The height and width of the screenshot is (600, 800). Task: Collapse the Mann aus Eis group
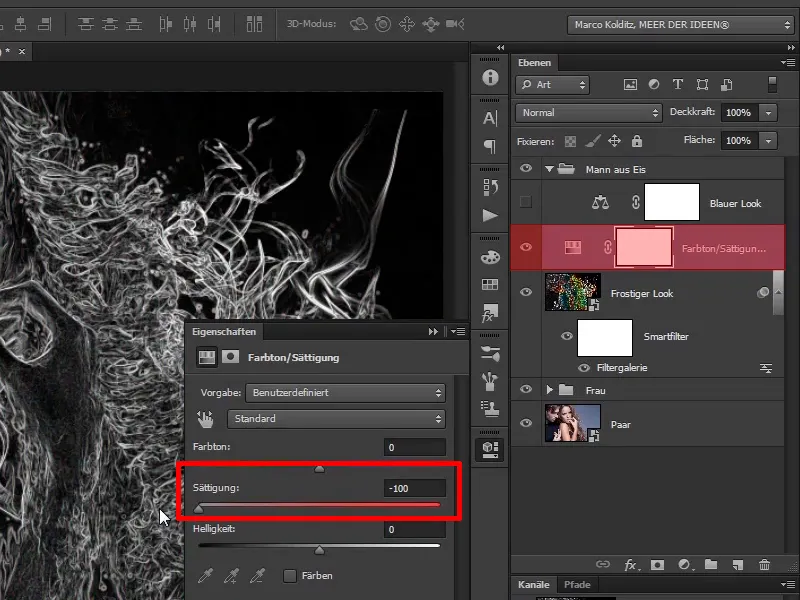coord(549,169)
